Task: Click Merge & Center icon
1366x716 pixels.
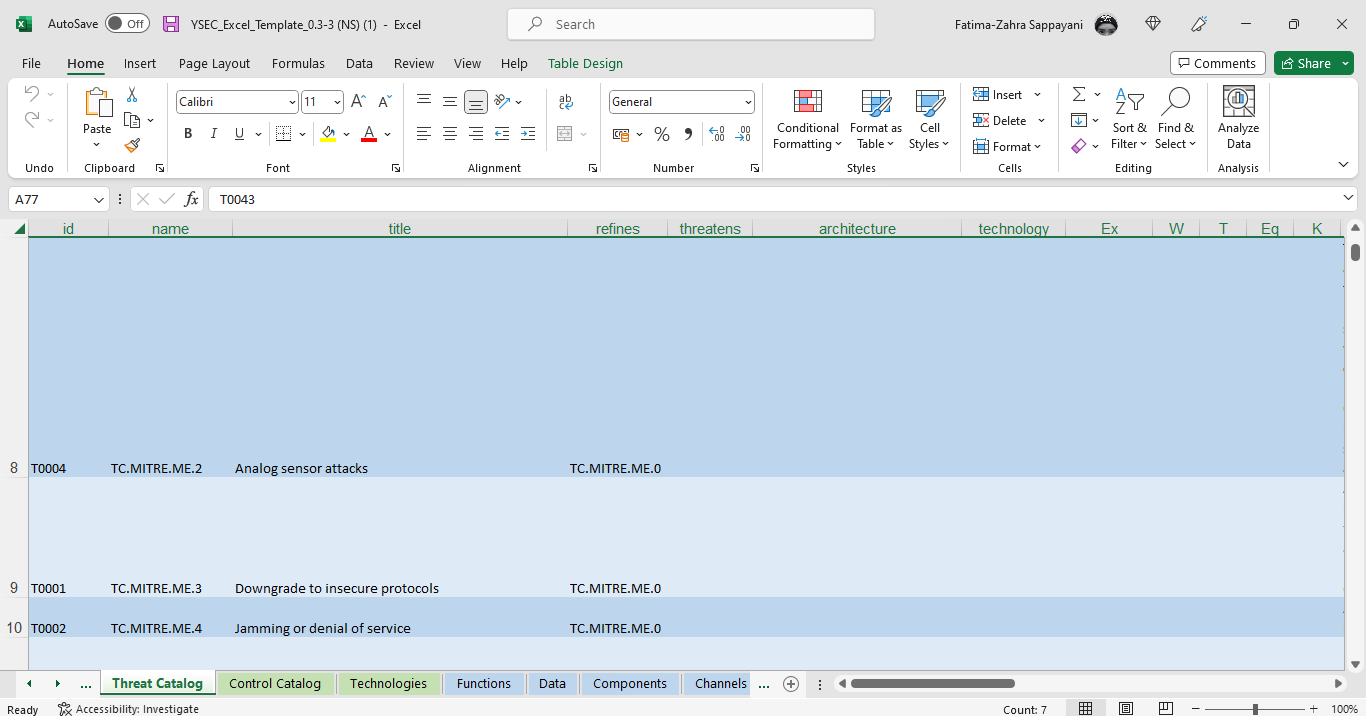Action: pyautogui.click(x=565, y=134)
